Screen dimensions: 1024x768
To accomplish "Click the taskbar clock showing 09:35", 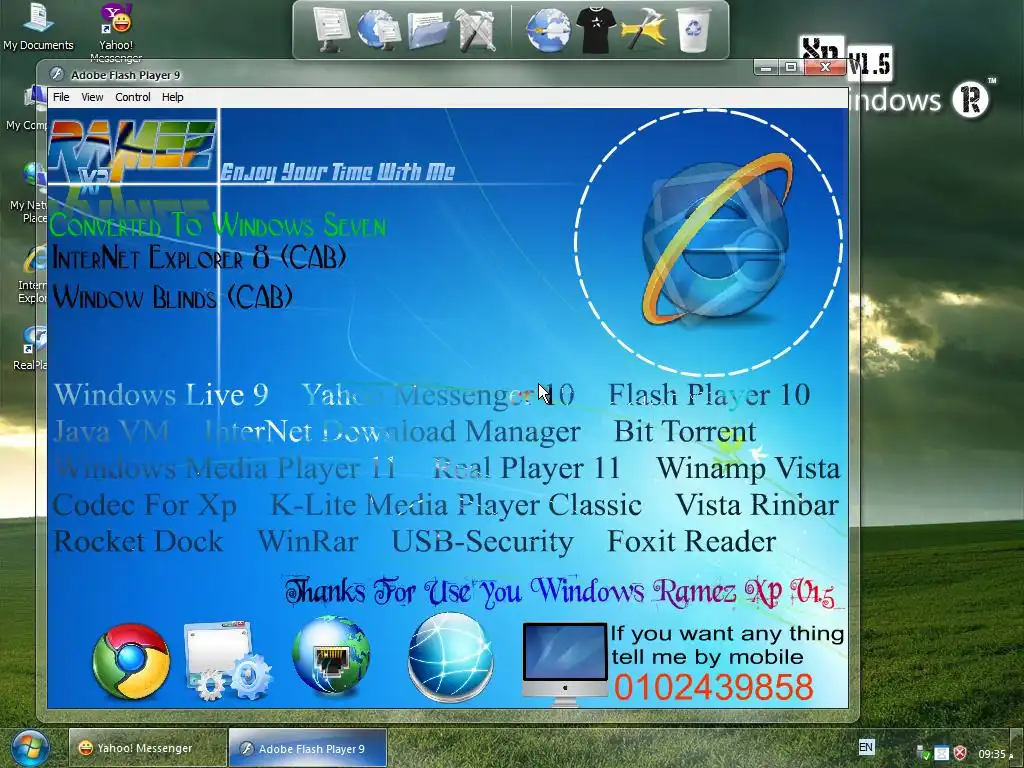I will (x=992, y=754).
